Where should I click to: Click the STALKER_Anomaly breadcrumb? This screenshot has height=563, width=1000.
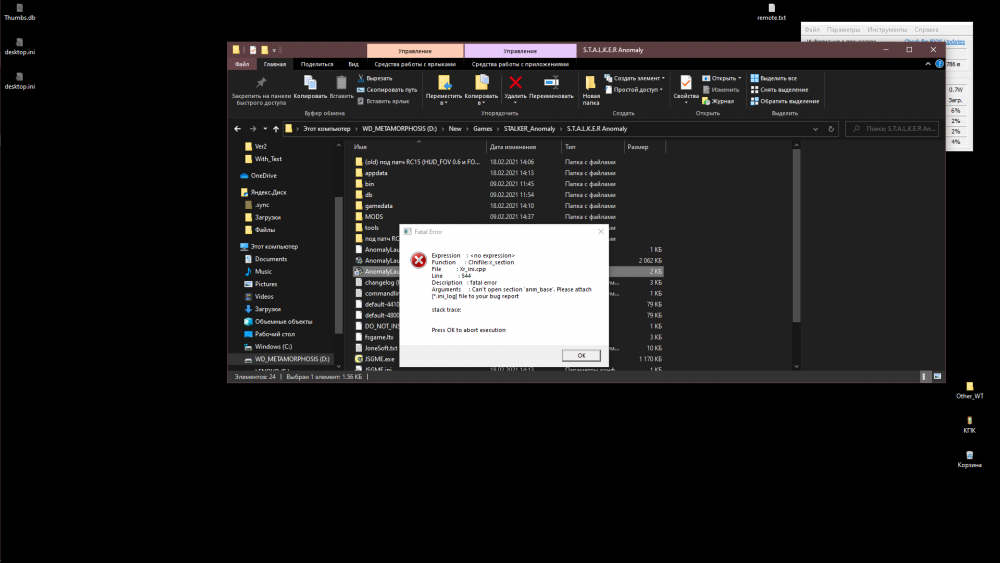(529, 129)
